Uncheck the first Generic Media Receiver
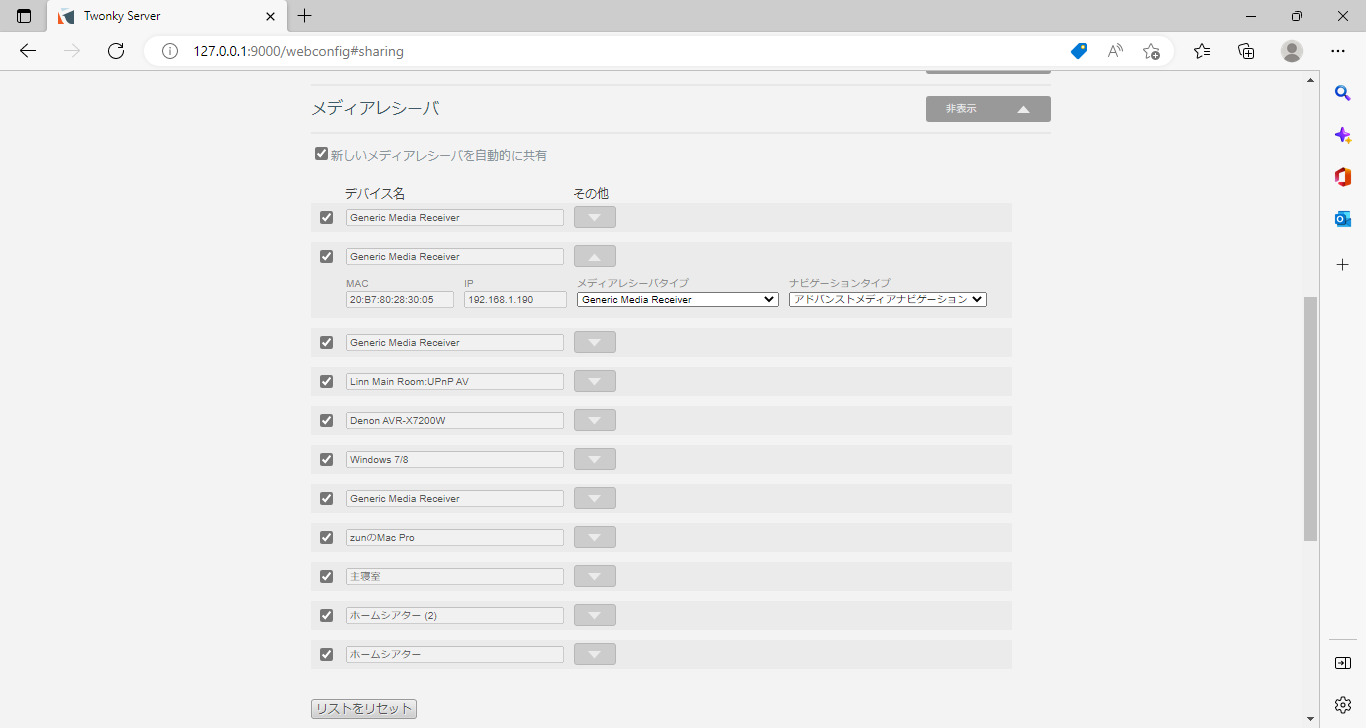The width and height of the screenshot is (1366, 728). coord(326,217)
